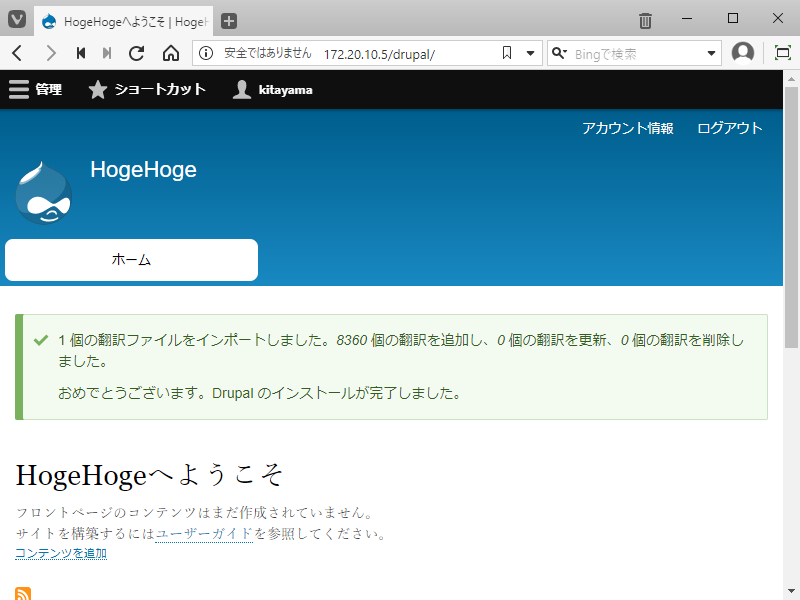Go to the browser home page
This screenshot has height=600, width=800.
click(x=171, y=53)
